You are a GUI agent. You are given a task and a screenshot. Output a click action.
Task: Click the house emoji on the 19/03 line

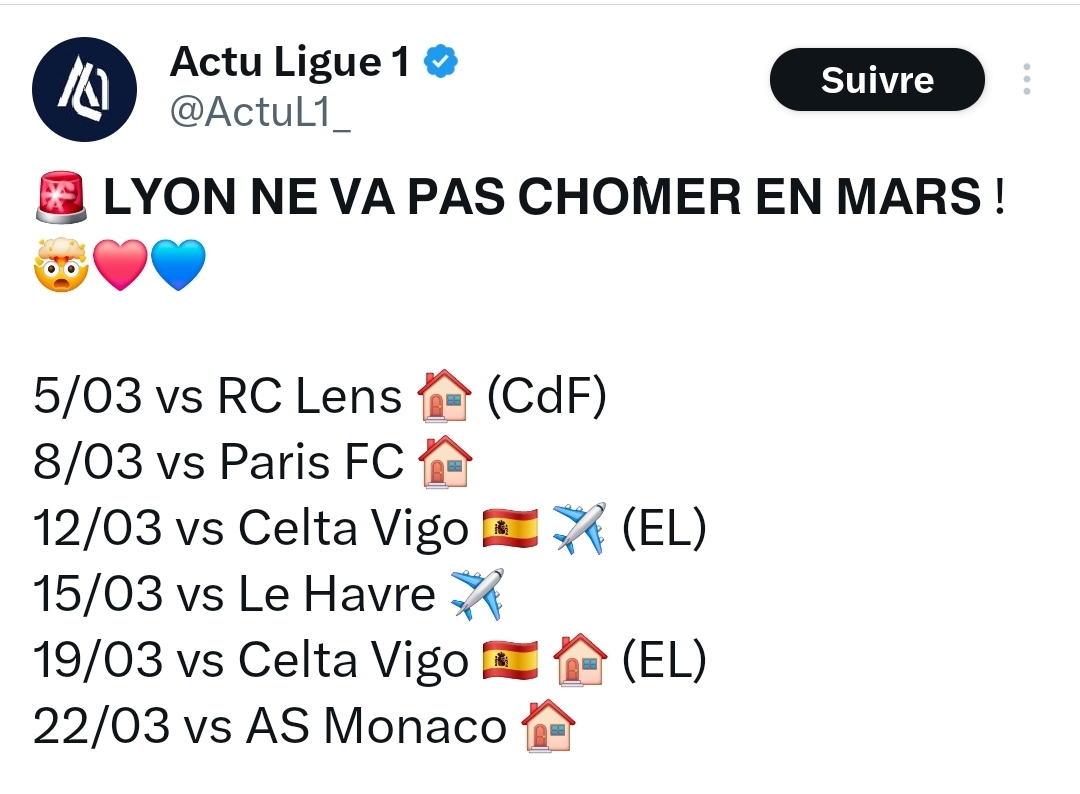[x=579, y=660]
